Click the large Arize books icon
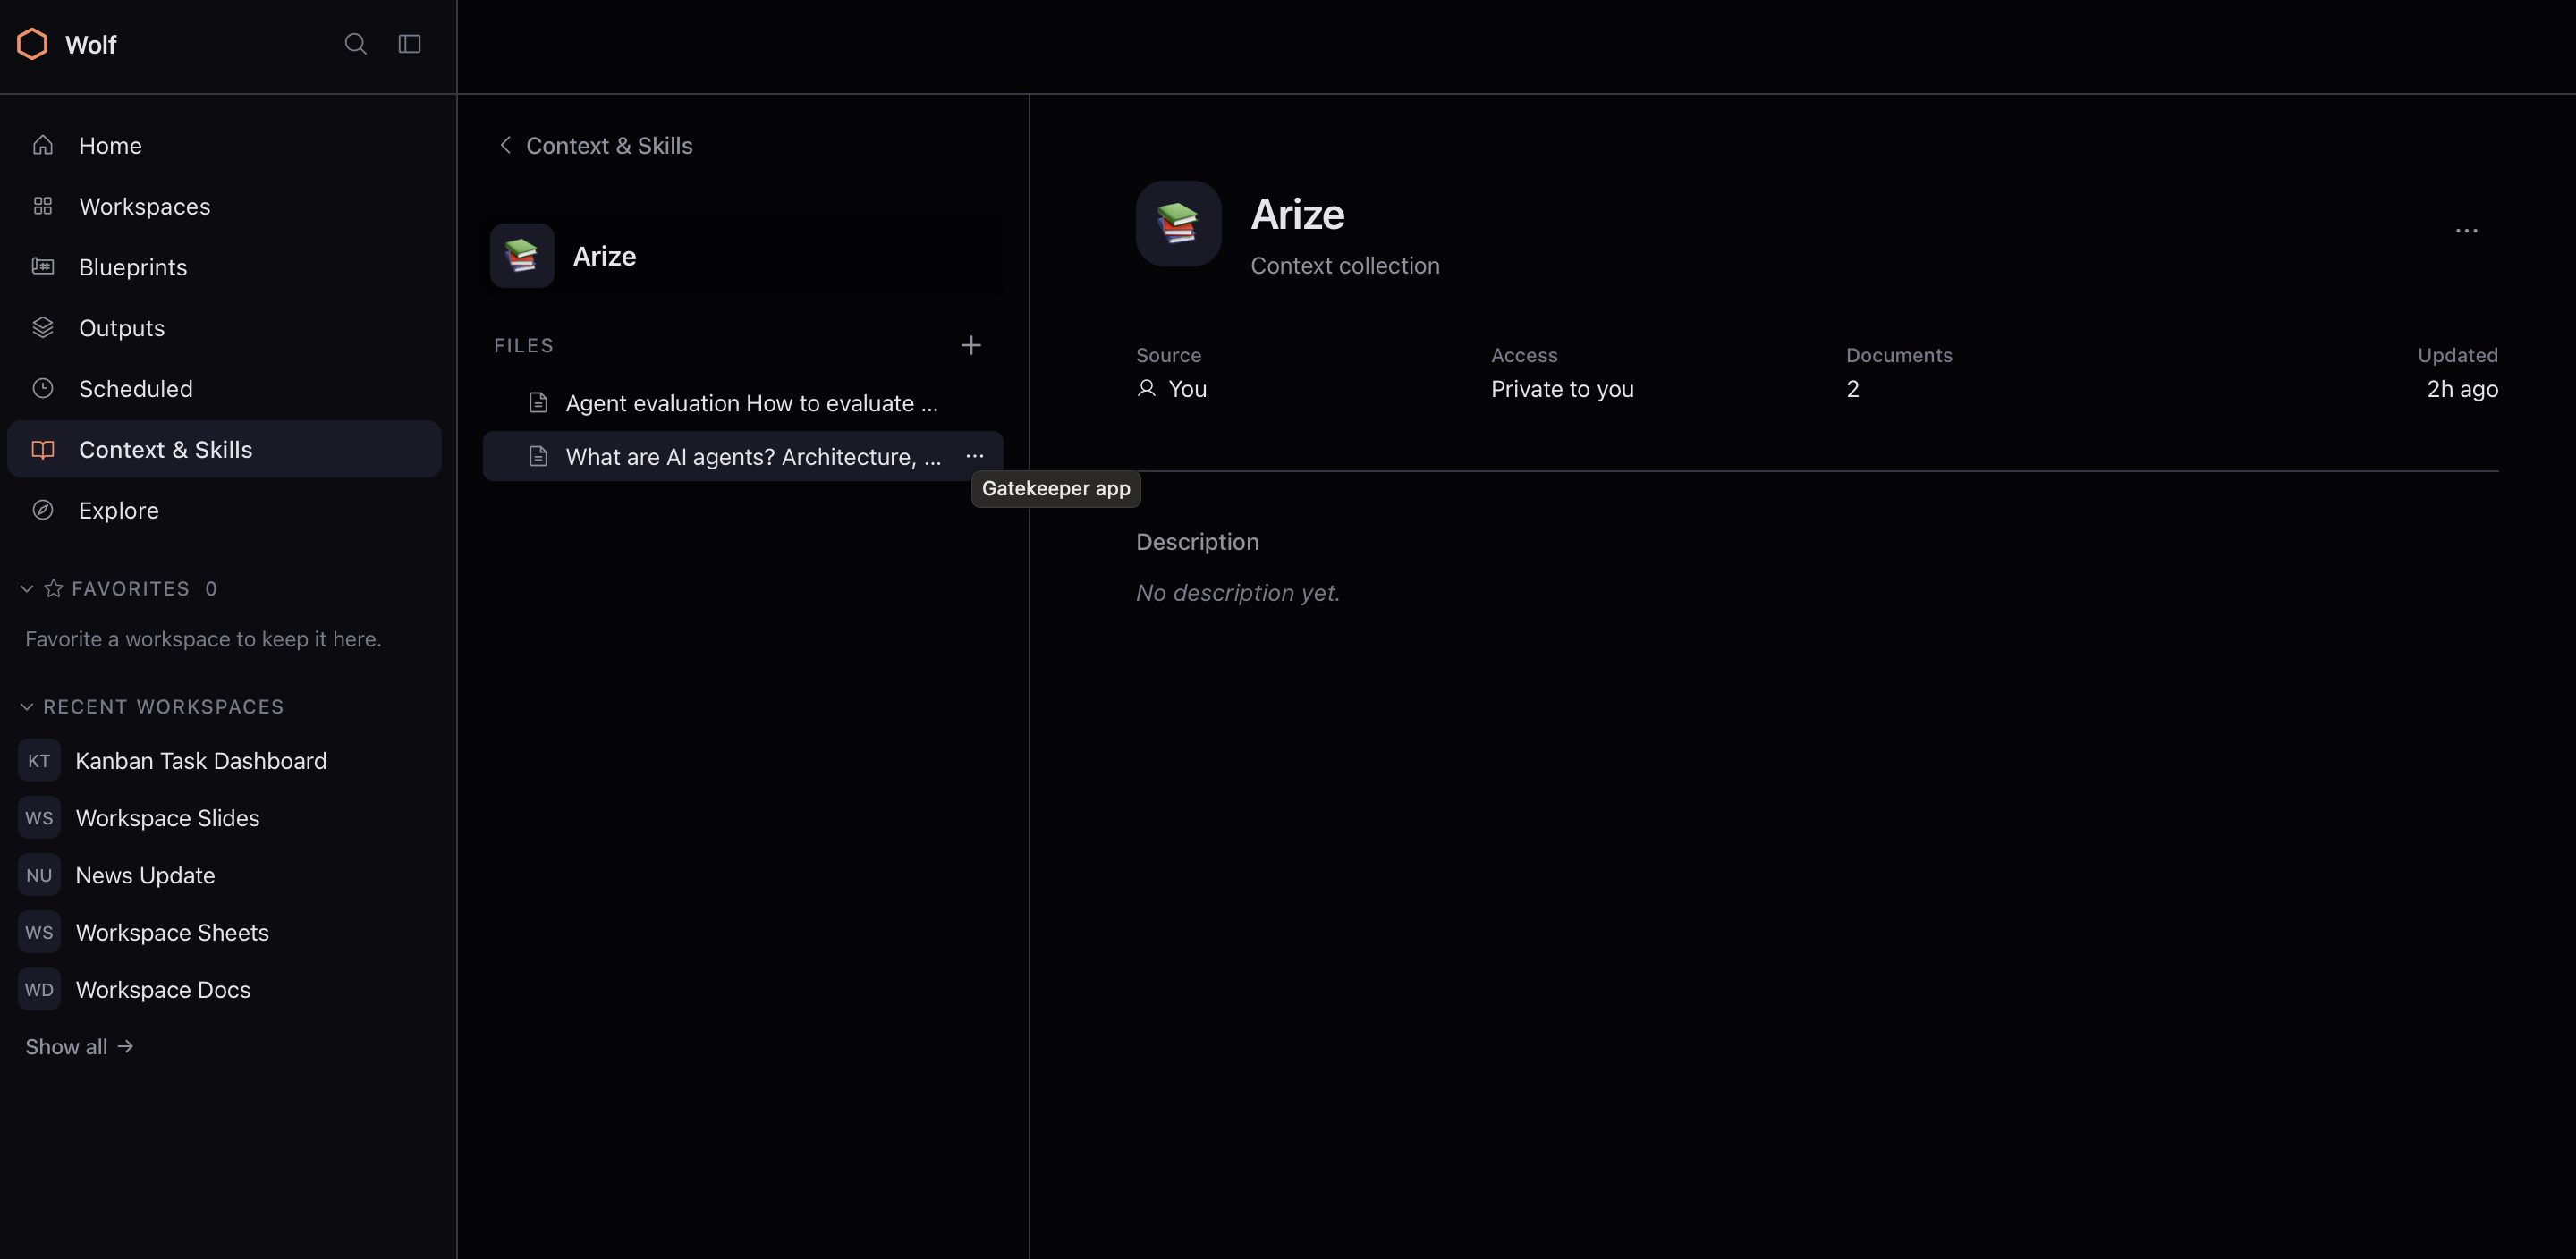 point(1178,224)
